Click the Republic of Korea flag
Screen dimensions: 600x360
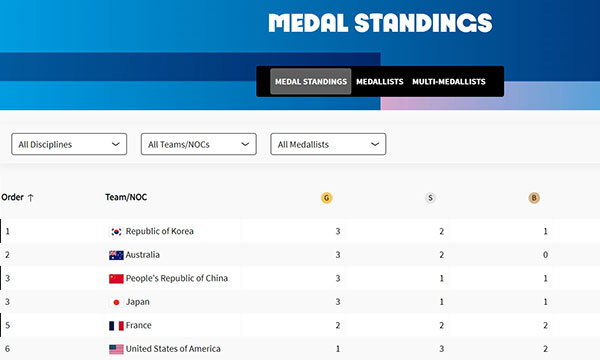(116, 231)
